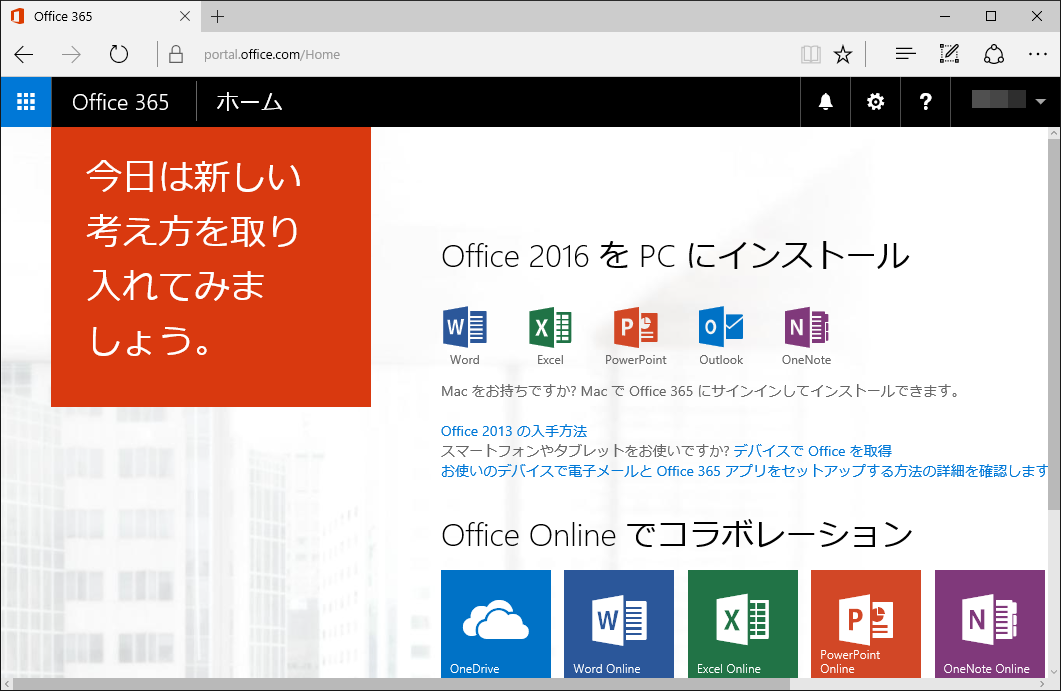Viewport: 1061px width, 691px height.
Task: Go forward with the browser forward arrow
Action: 71,54
